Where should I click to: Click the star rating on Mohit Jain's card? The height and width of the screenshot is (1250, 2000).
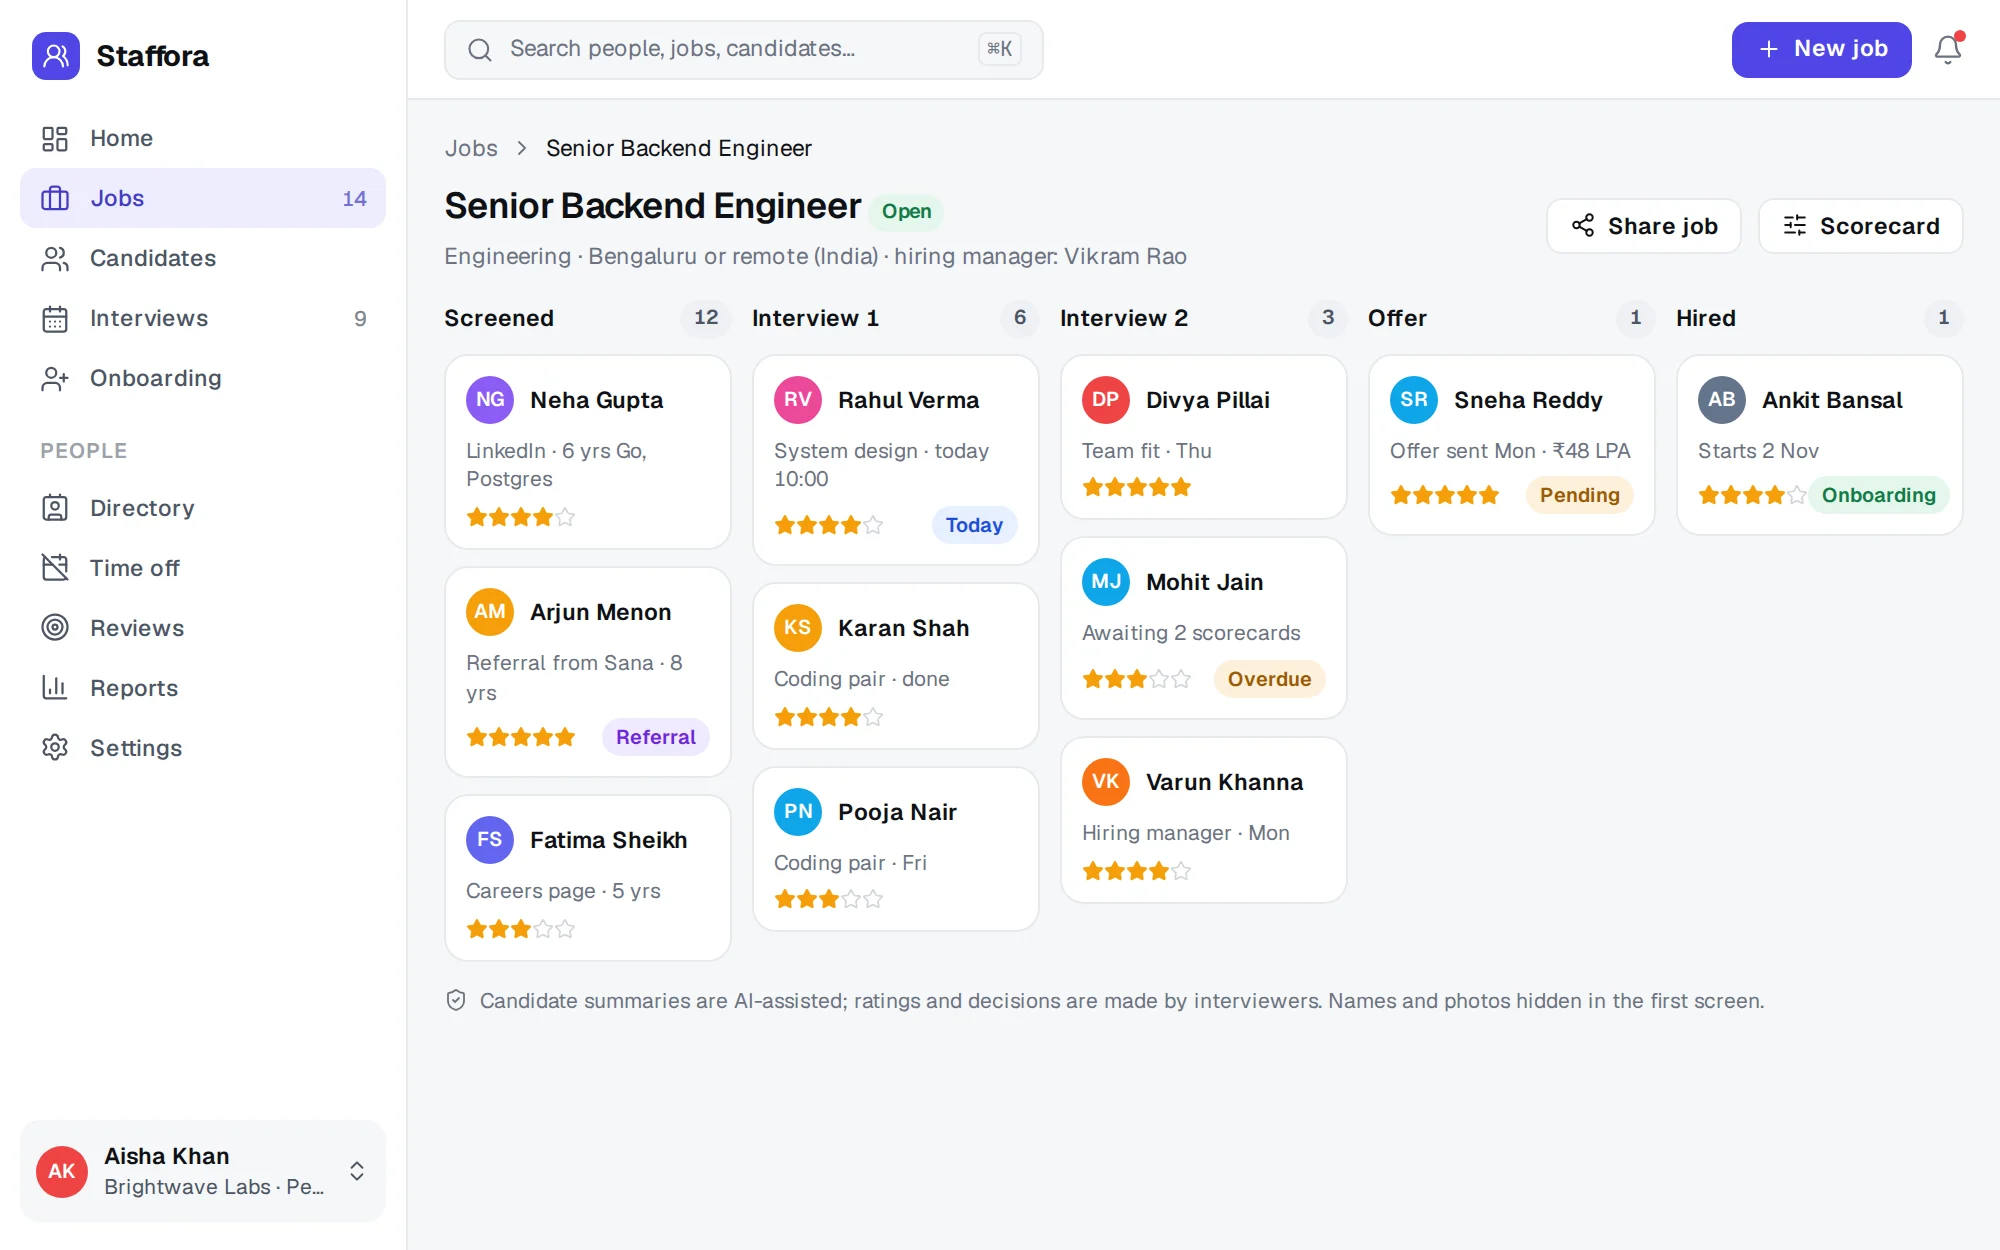pyautogui.click(x=1137, y=679)
